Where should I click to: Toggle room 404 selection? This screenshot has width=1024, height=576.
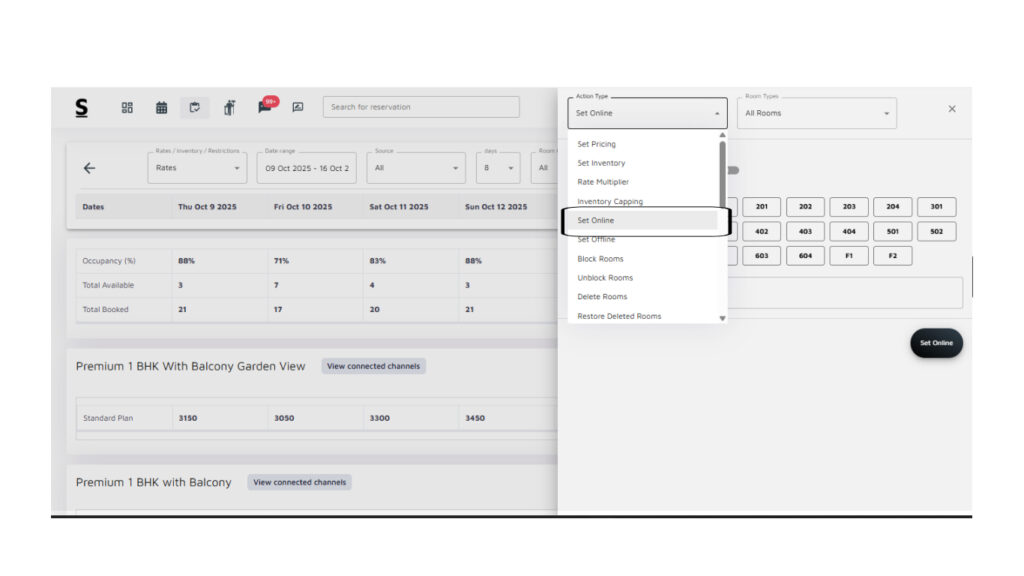point(848,231)
